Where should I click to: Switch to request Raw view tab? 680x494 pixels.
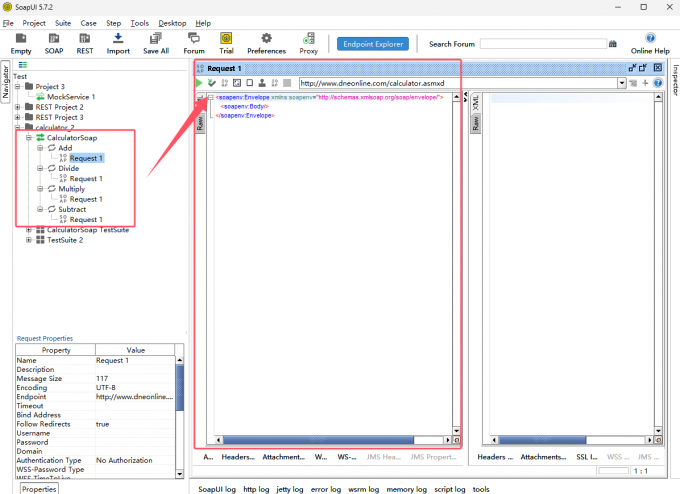[200, 124]
